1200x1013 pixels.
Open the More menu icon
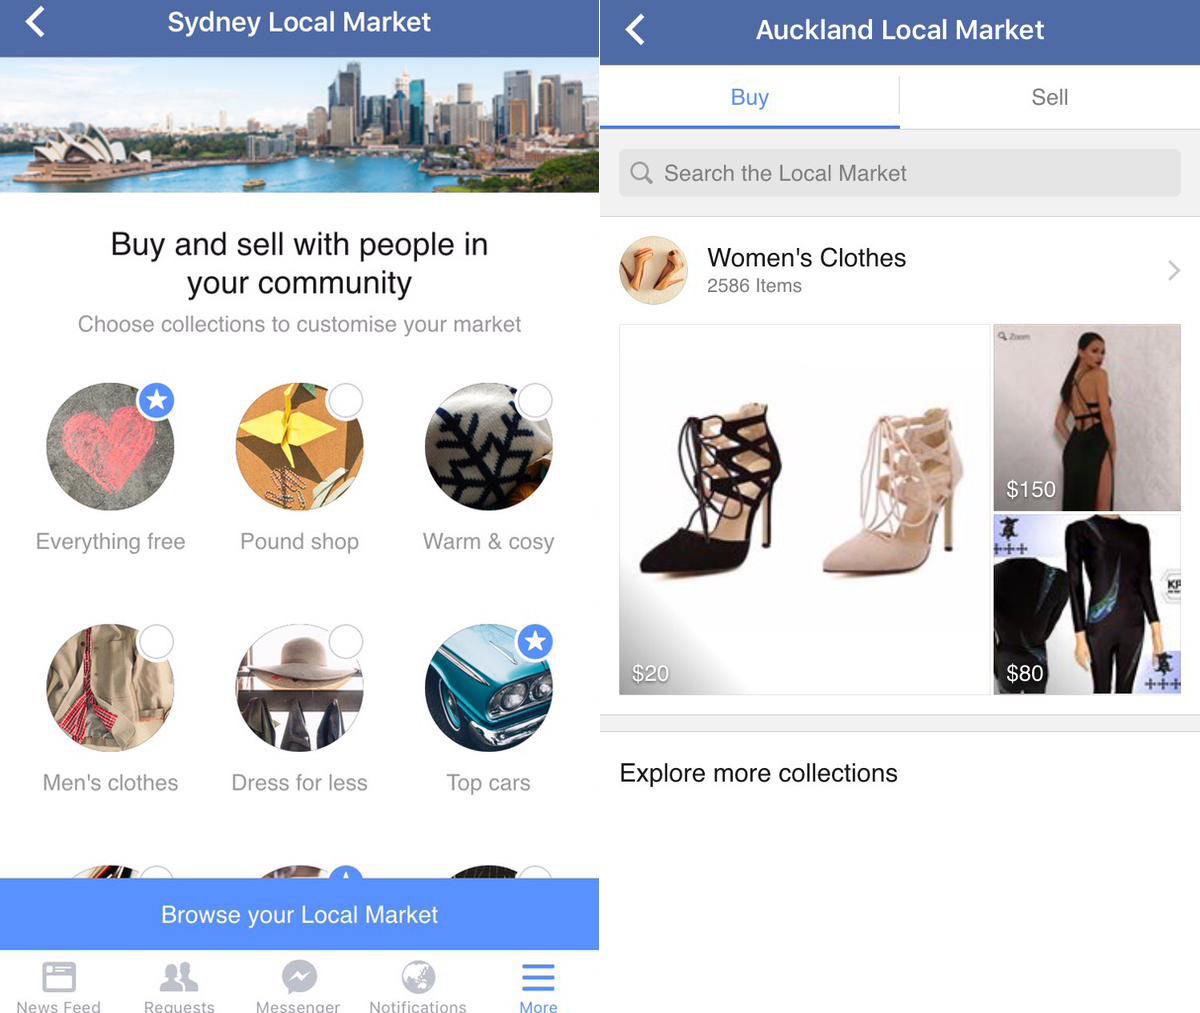point(538,977)
